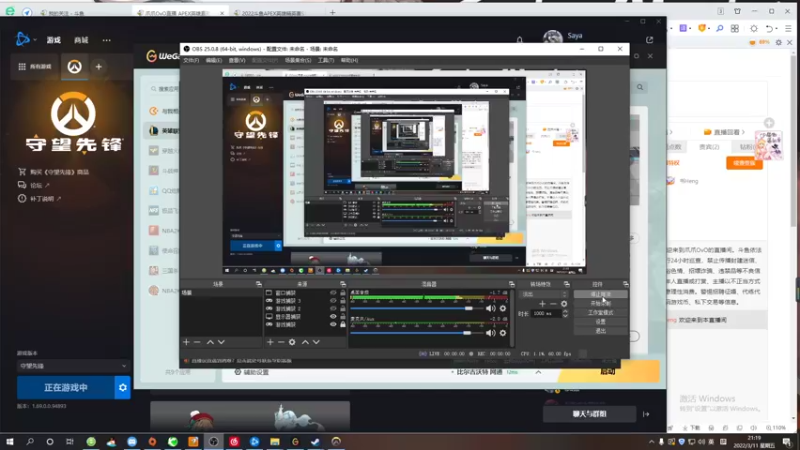This screenshot has height=450, width=800.
Task: Open Settings from the OBS Controls panel
Action: [x=600, y=322]
